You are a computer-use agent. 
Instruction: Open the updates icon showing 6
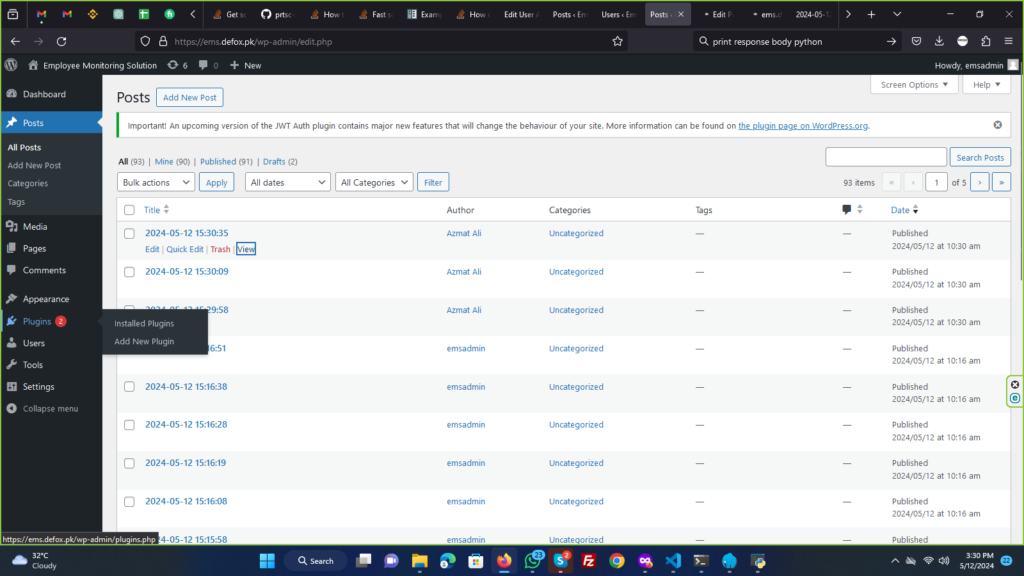(x=178, y=65)
